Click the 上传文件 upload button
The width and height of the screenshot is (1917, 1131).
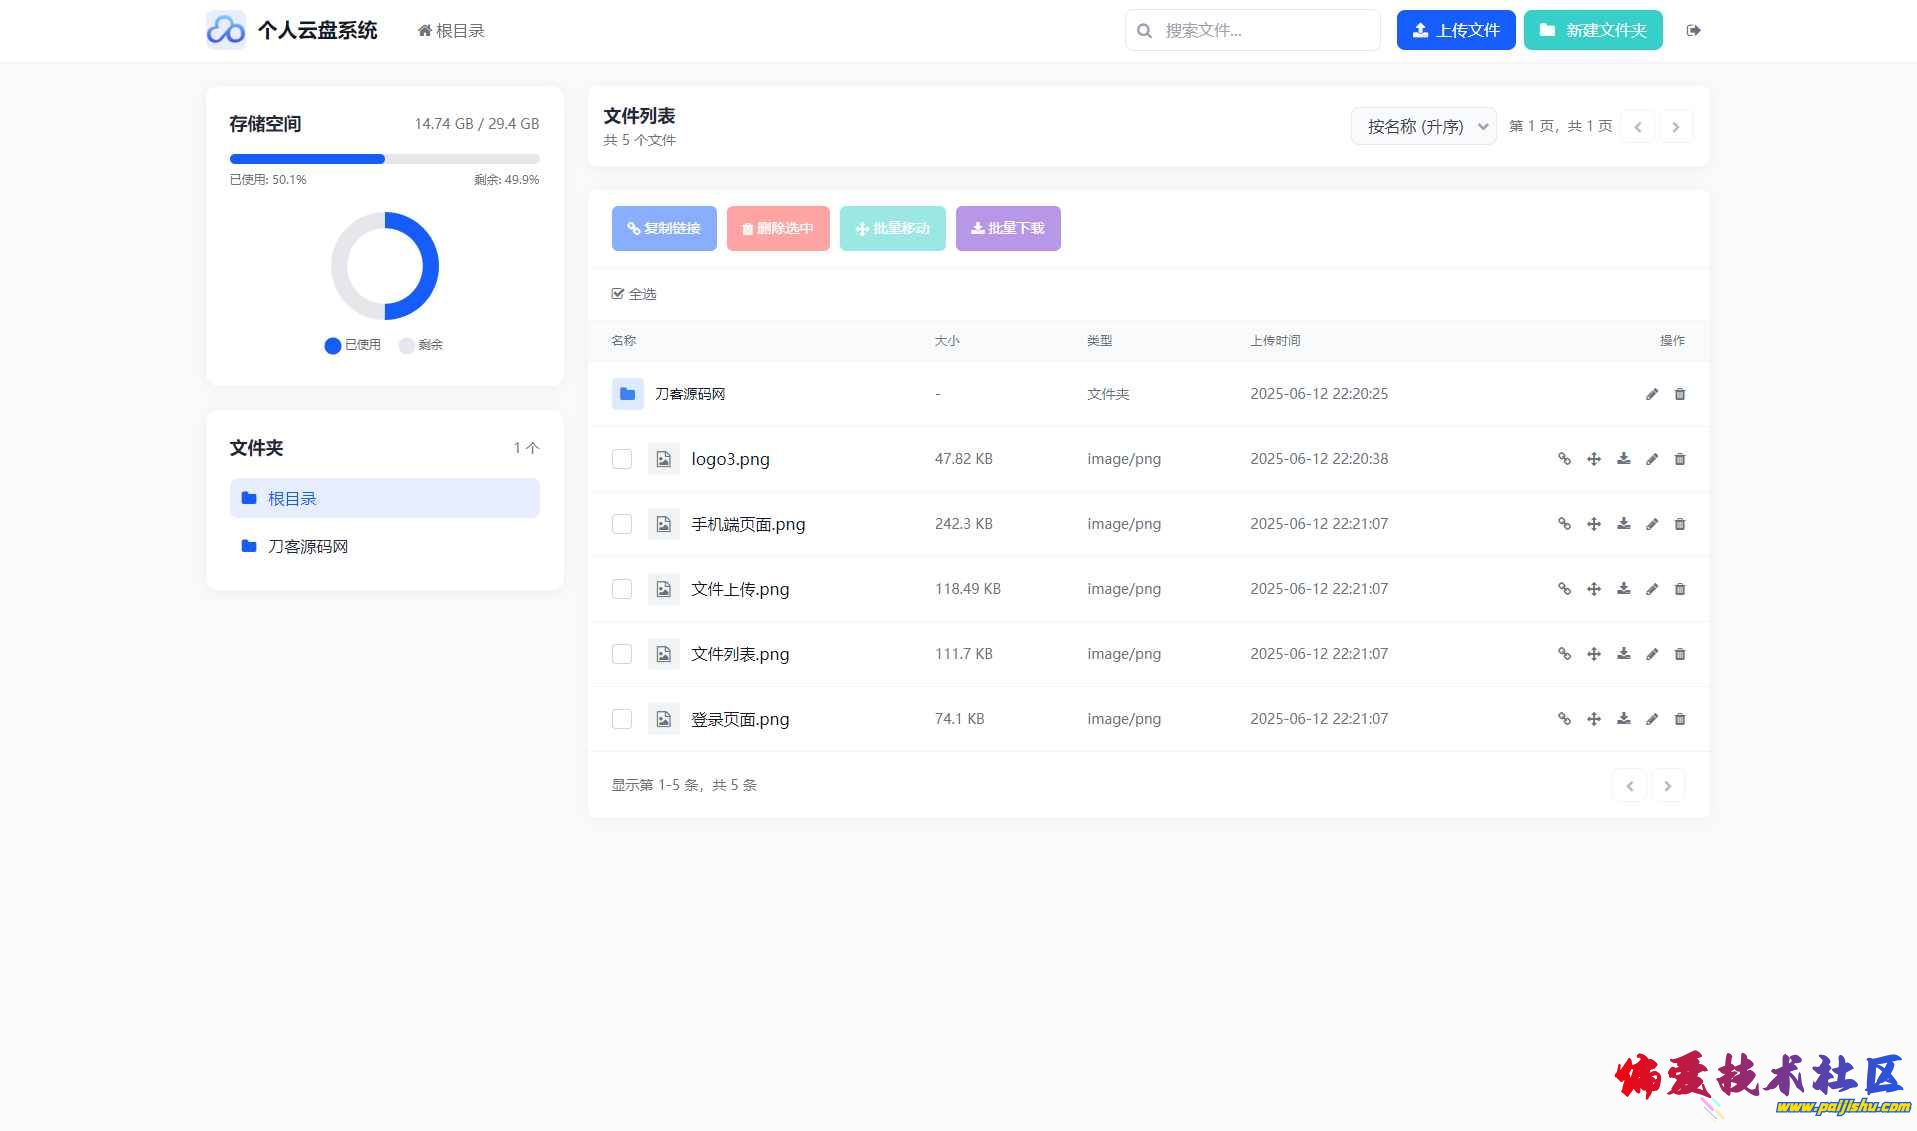[x=1455, y=30]
